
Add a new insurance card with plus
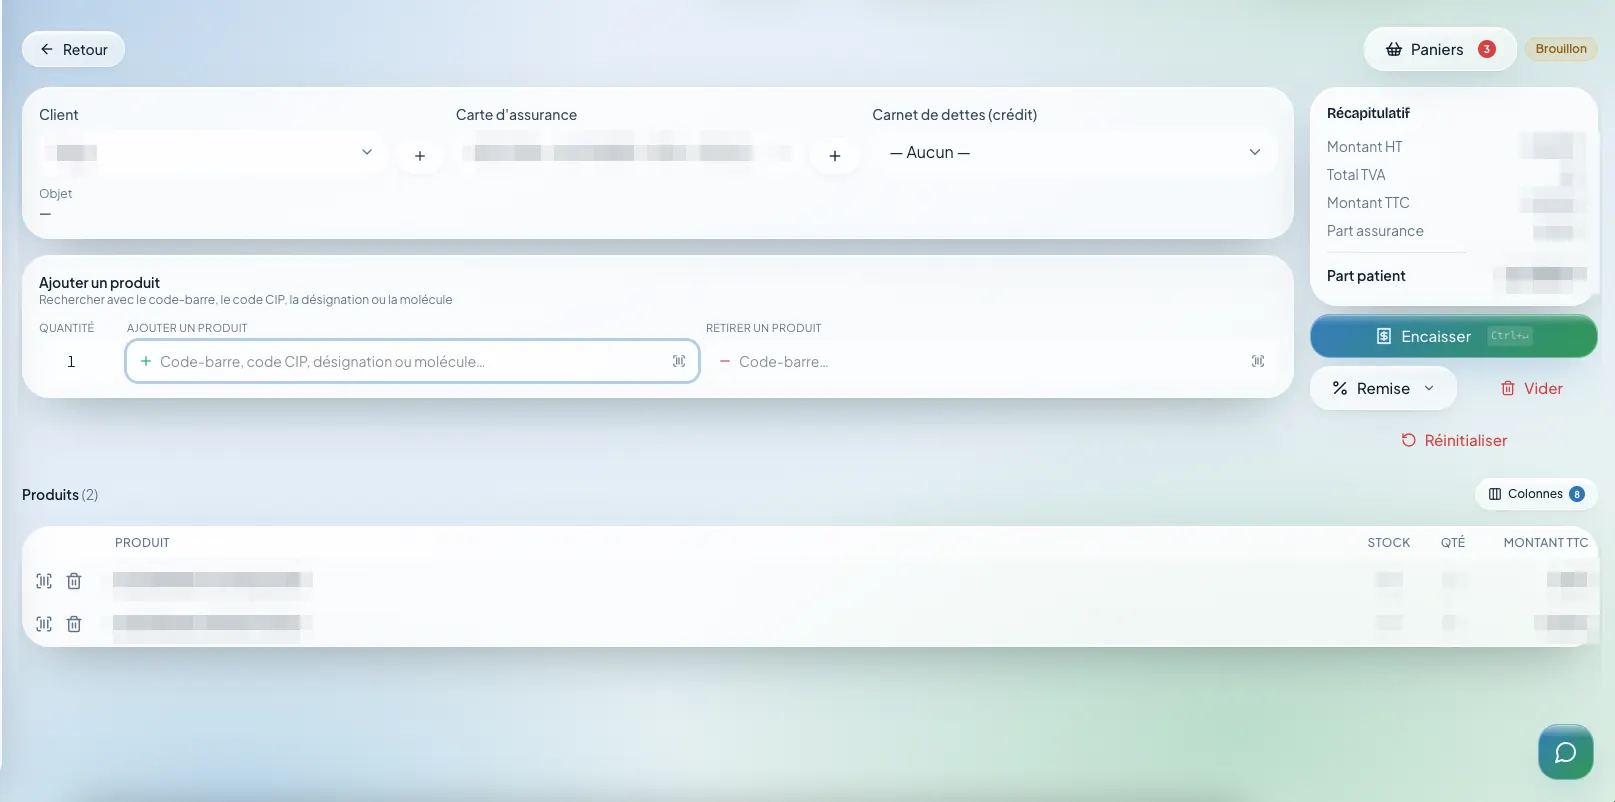835,155
